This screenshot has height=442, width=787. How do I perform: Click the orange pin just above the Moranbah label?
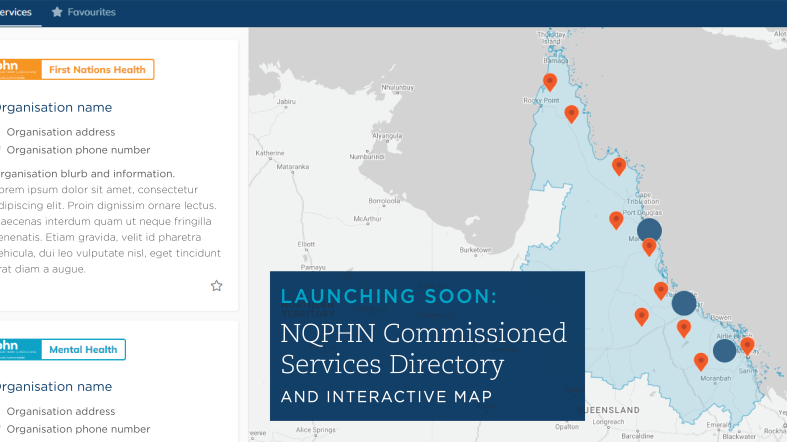(701, 362)
